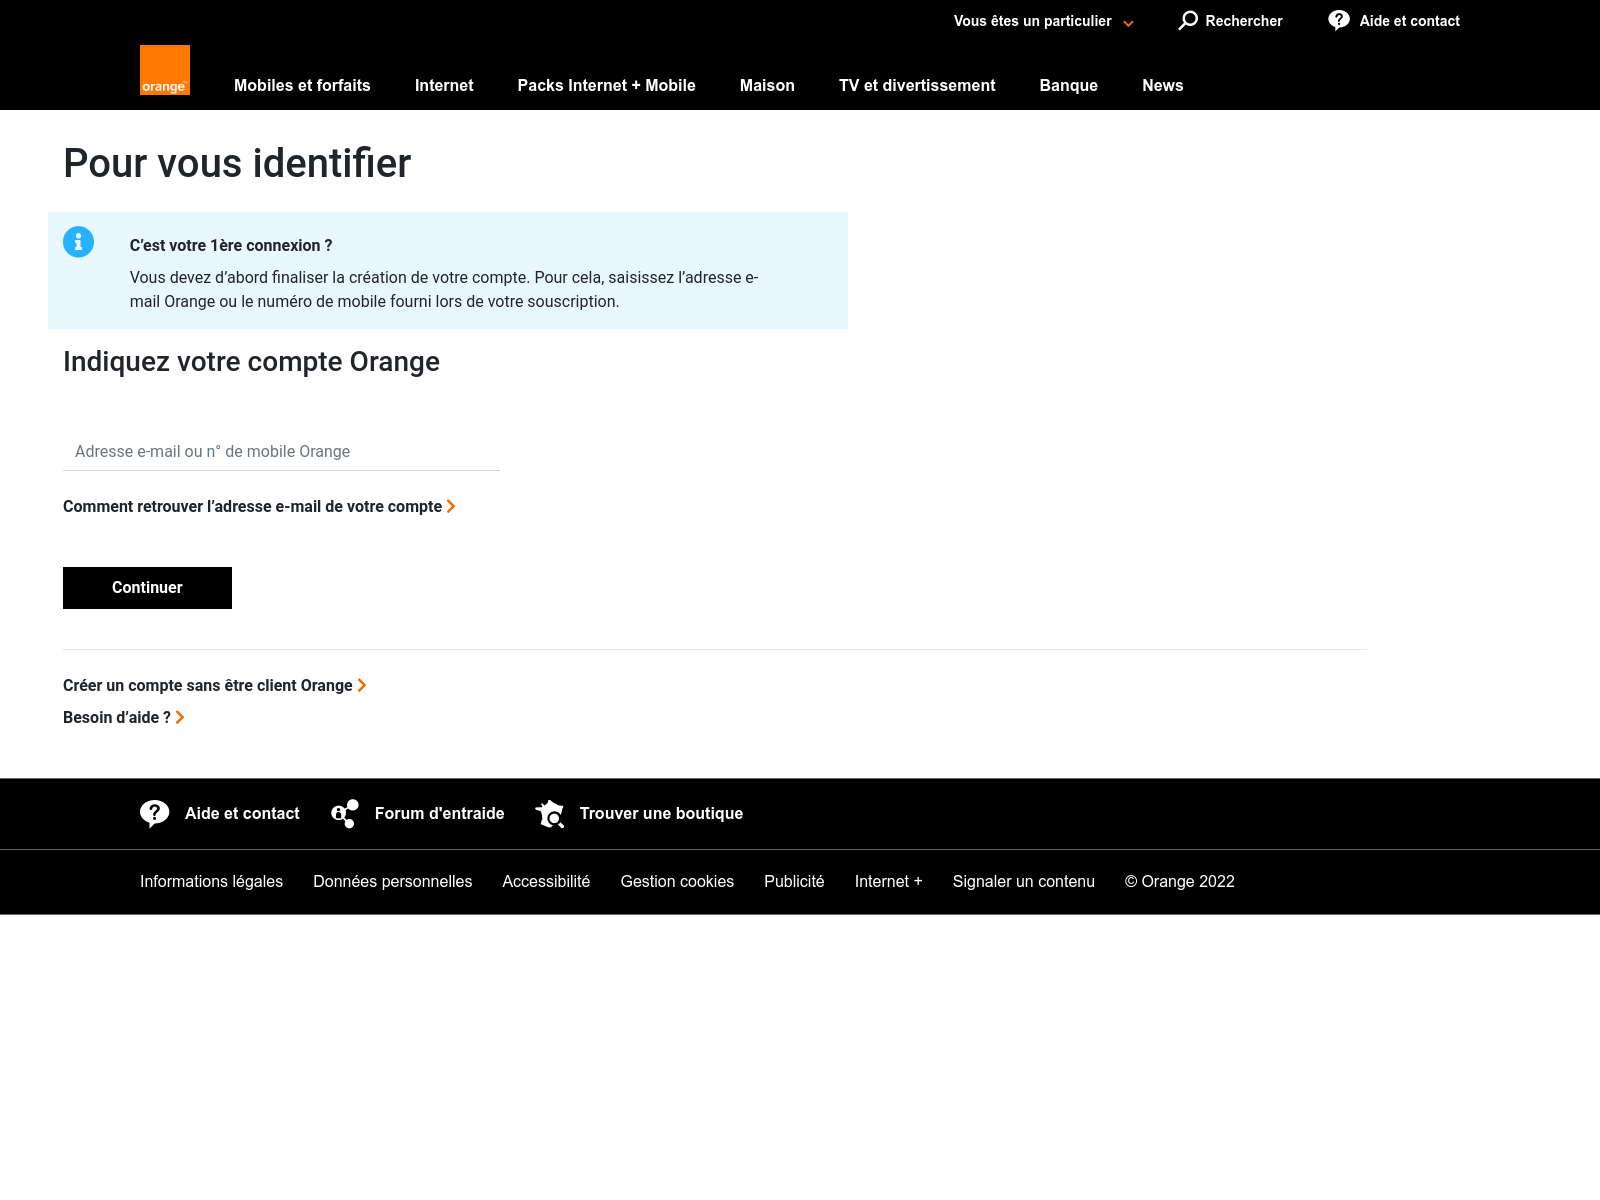
Task: Click the blue info icon in the notice
Action: (78, 242)
